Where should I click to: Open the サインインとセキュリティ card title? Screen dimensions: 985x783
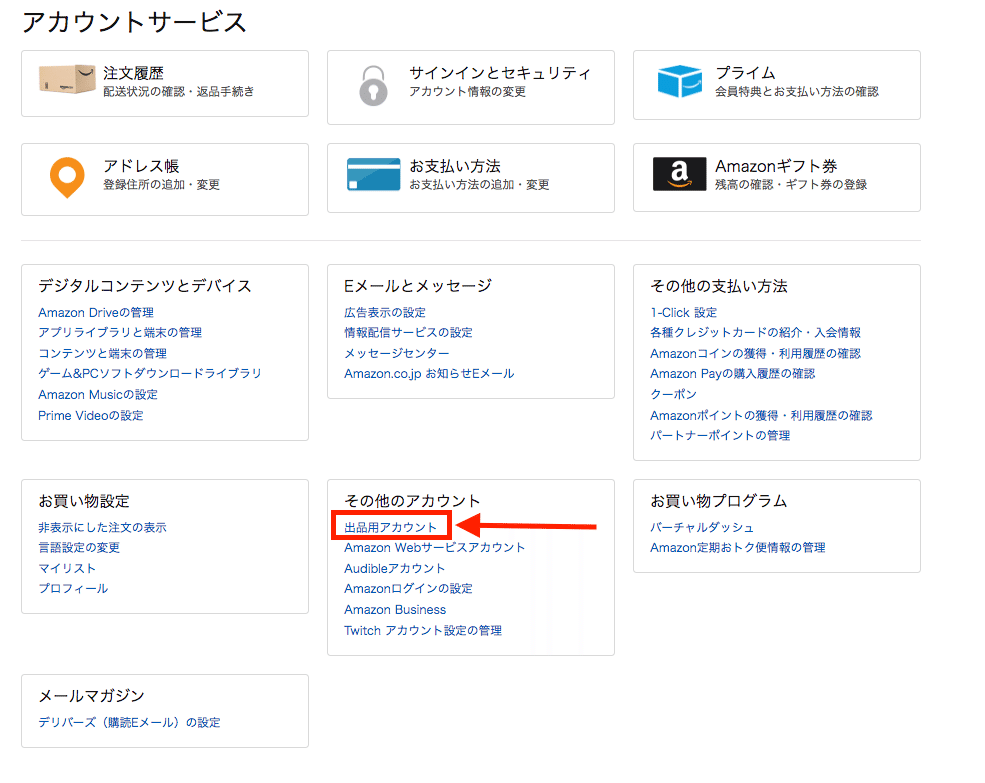(x=500, y=74)
